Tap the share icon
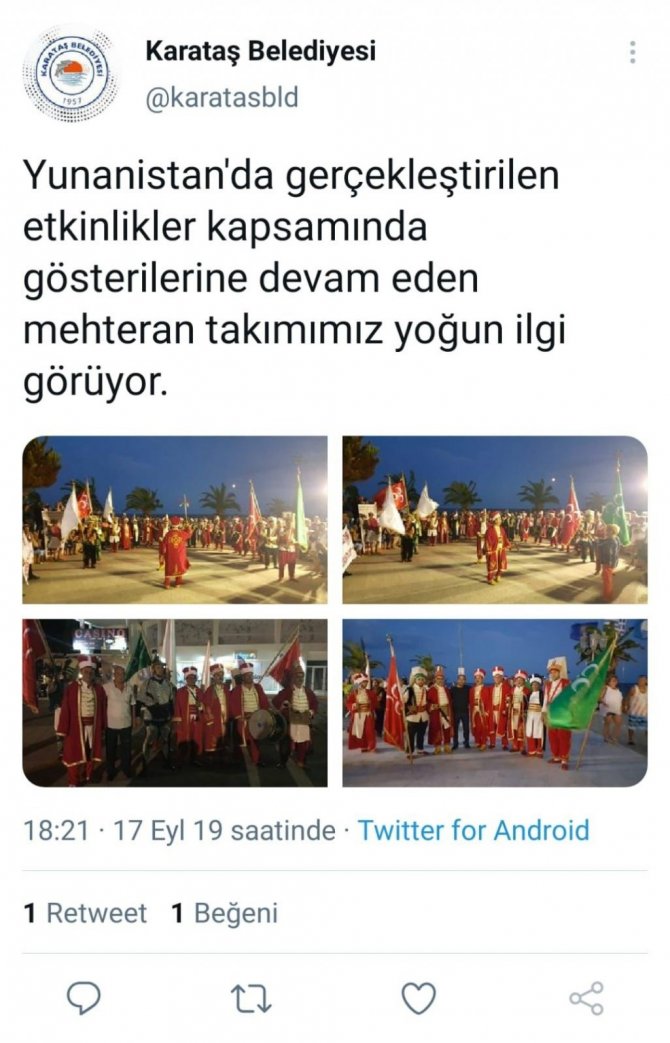 (586, 998)
